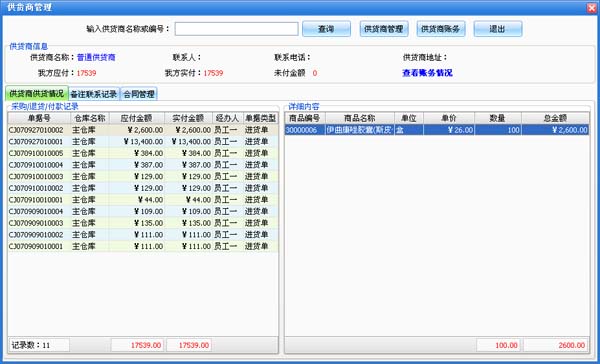The height and width of the screenshot is (364, 600).
Task: Click the 单价 column header
Action: tap(449, 118)
